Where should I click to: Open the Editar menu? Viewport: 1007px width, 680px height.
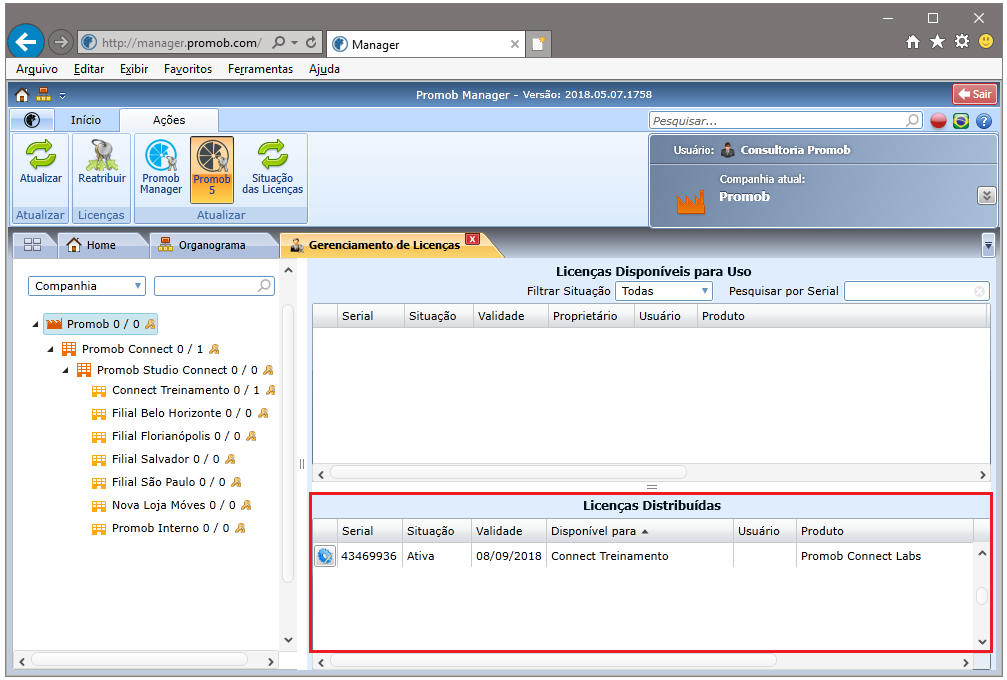[89, 69]
